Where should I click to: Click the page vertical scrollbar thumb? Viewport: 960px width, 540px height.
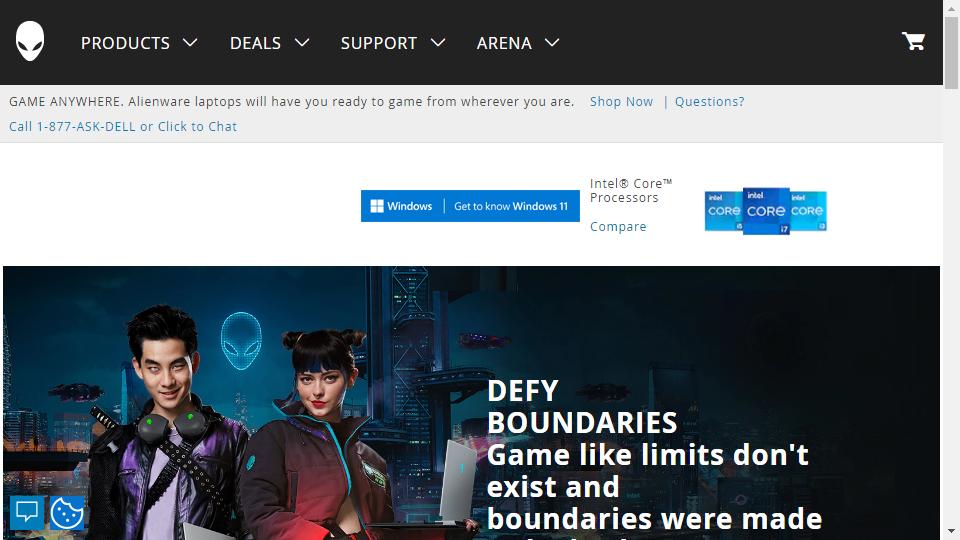click(951, 53)
